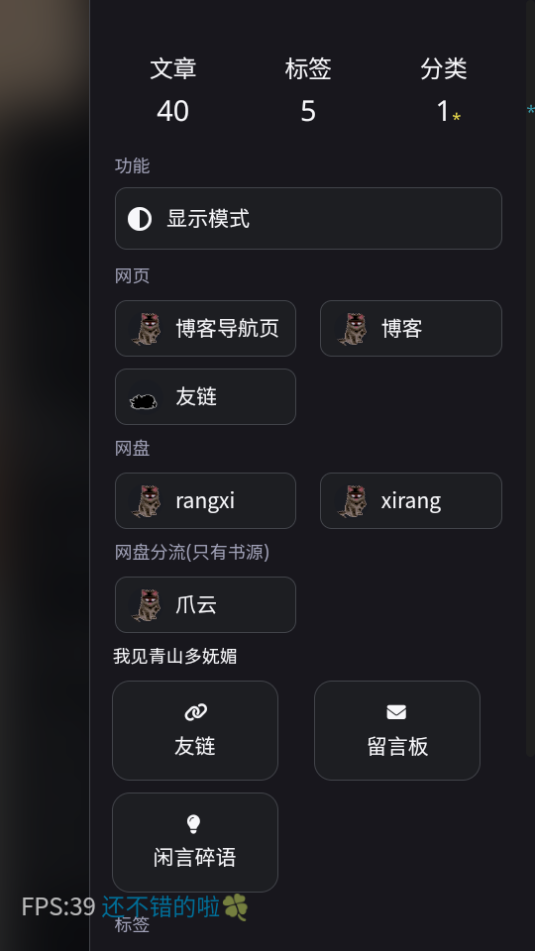
Task: Open the 博客导航页 link
Action: pos(205,328)
